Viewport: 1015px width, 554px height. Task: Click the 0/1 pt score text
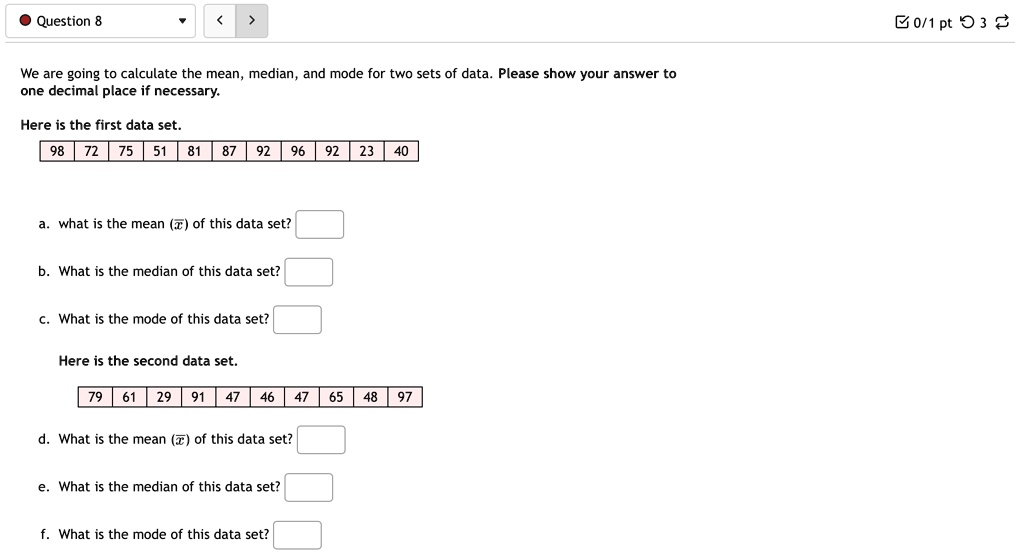point(933,23)
